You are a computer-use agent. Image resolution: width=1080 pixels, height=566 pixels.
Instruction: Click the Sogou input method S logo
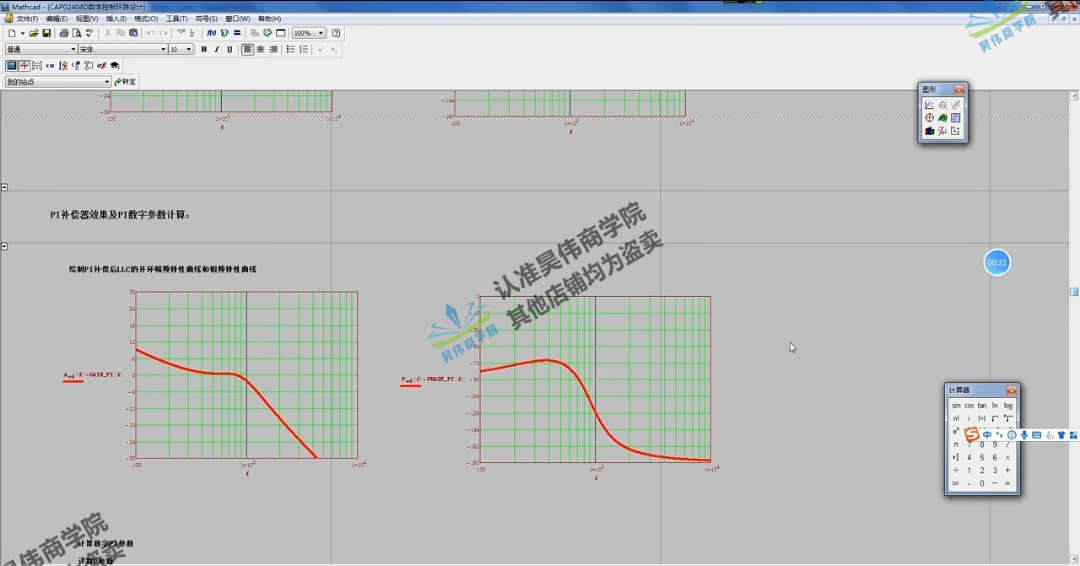[x=971, y=434]
